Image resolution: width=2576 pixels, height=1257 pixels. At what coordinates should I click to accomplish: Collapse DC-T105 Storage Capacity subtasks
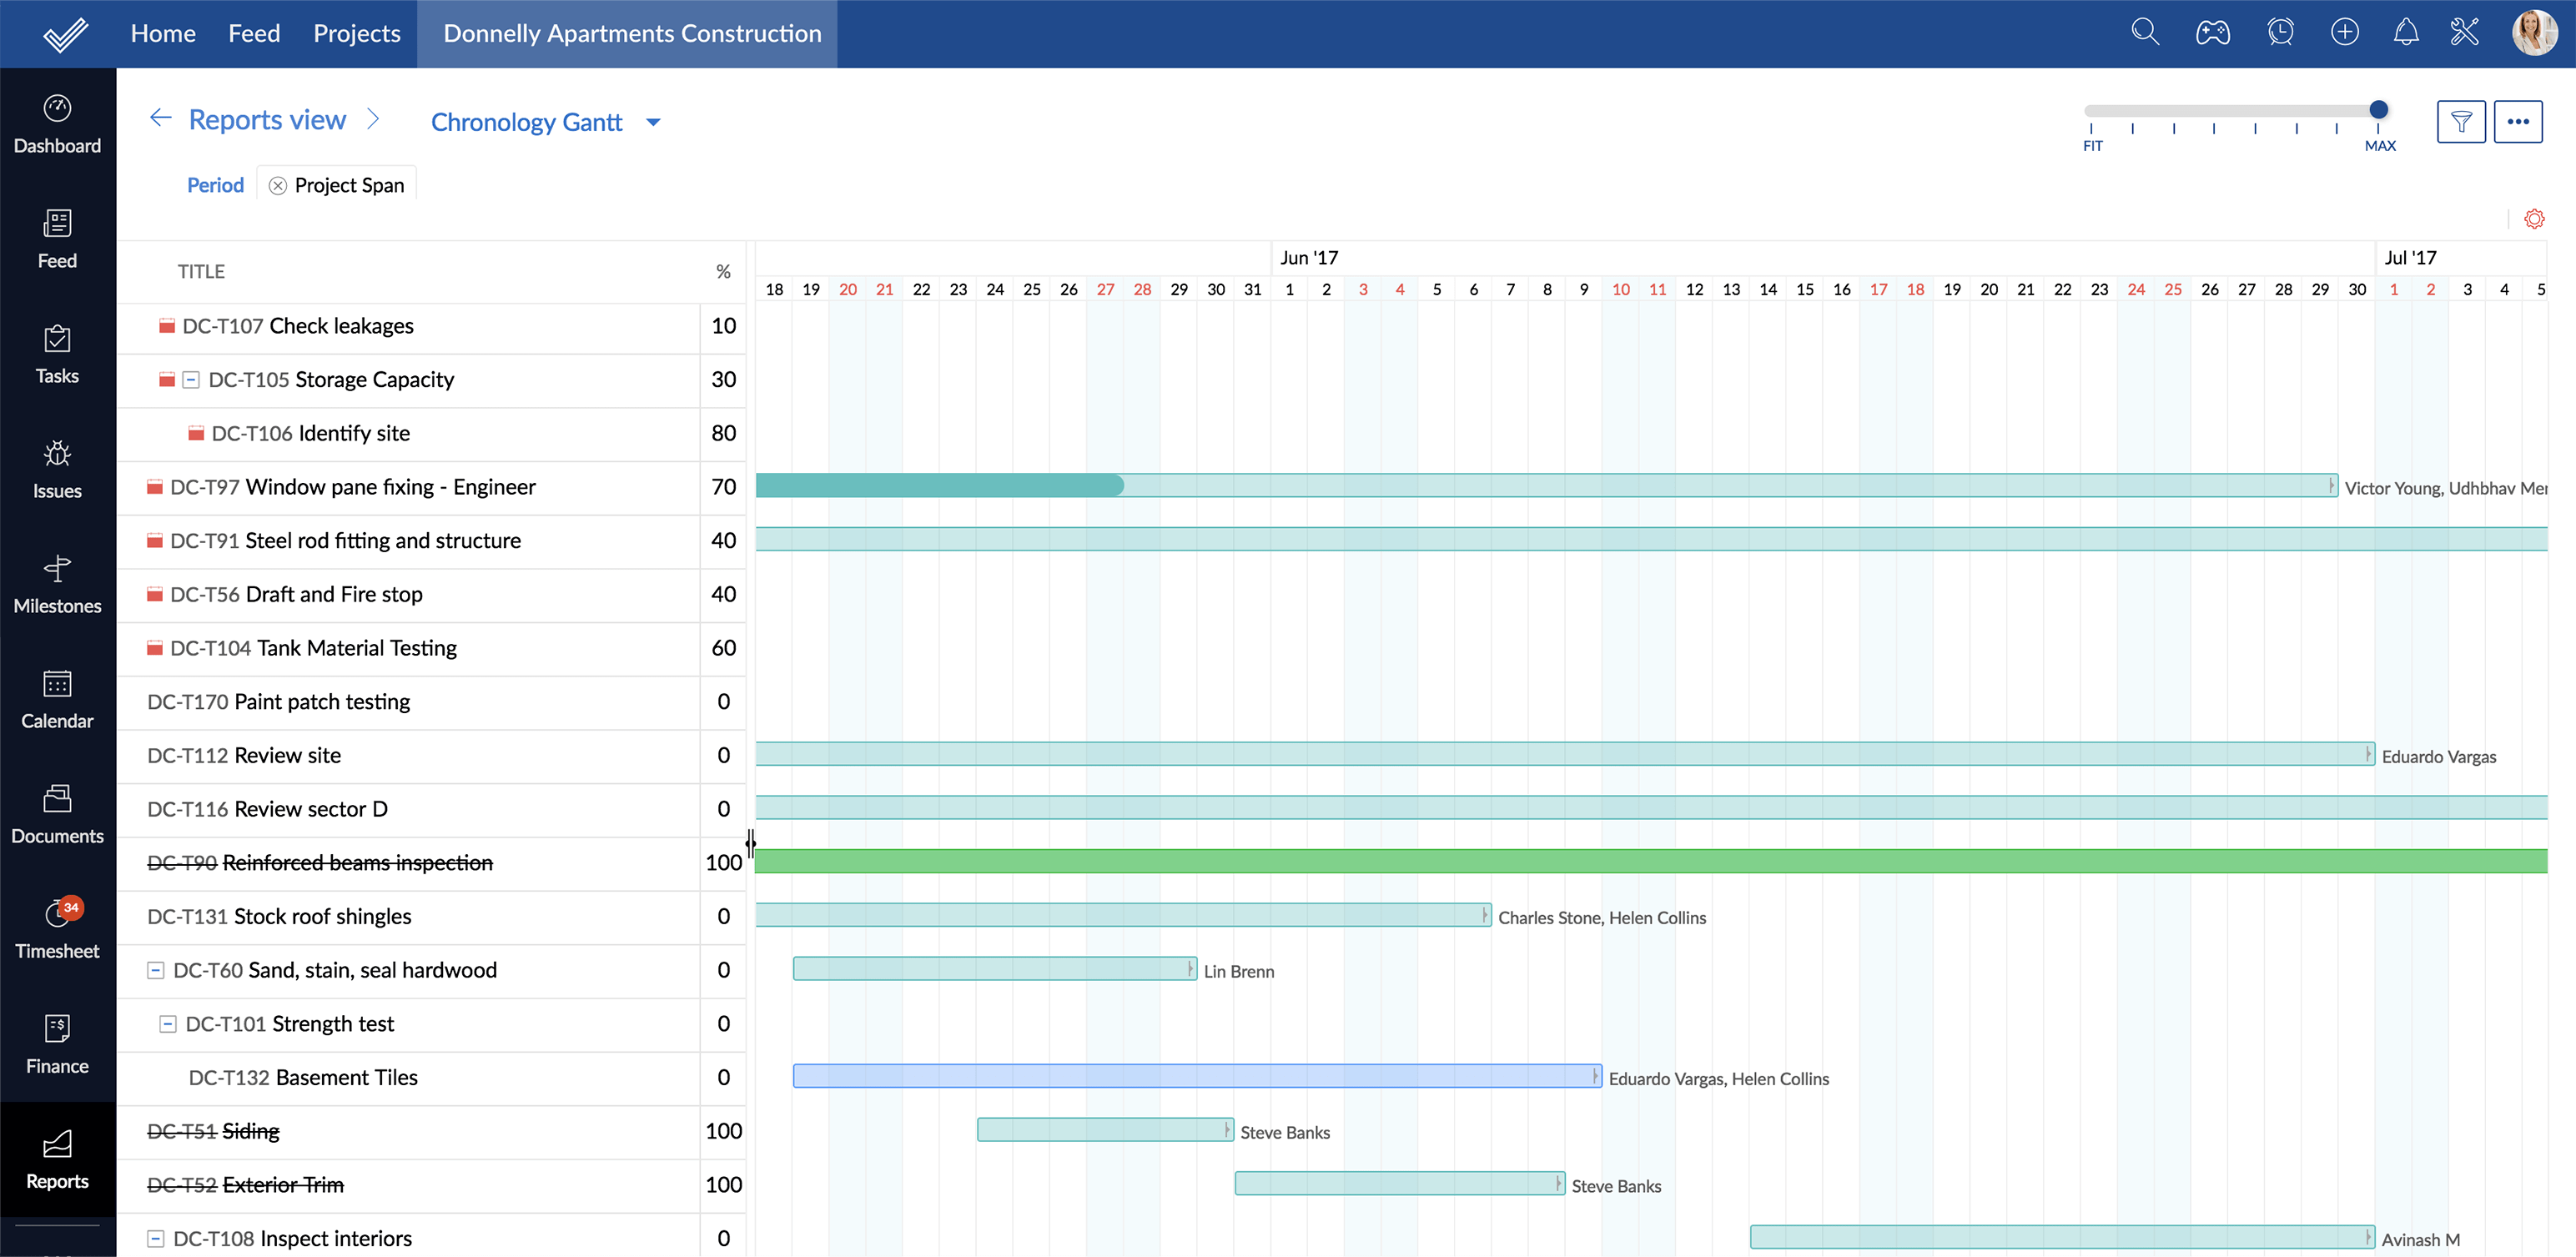pos(191,380)
